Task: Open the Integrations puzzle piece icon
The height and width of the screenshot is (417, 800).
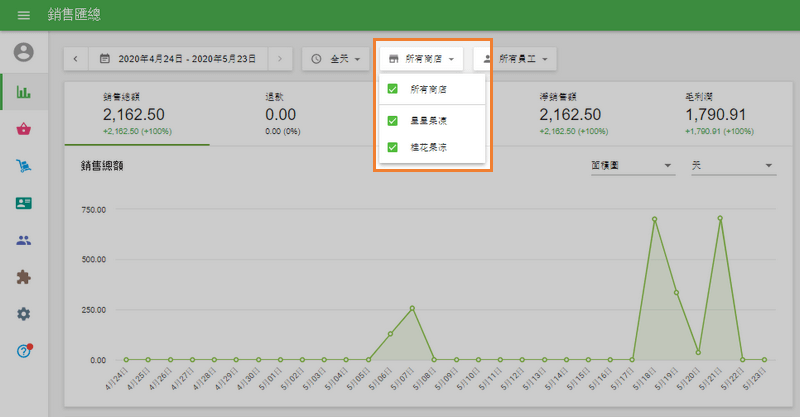Action: pos(24,277)
